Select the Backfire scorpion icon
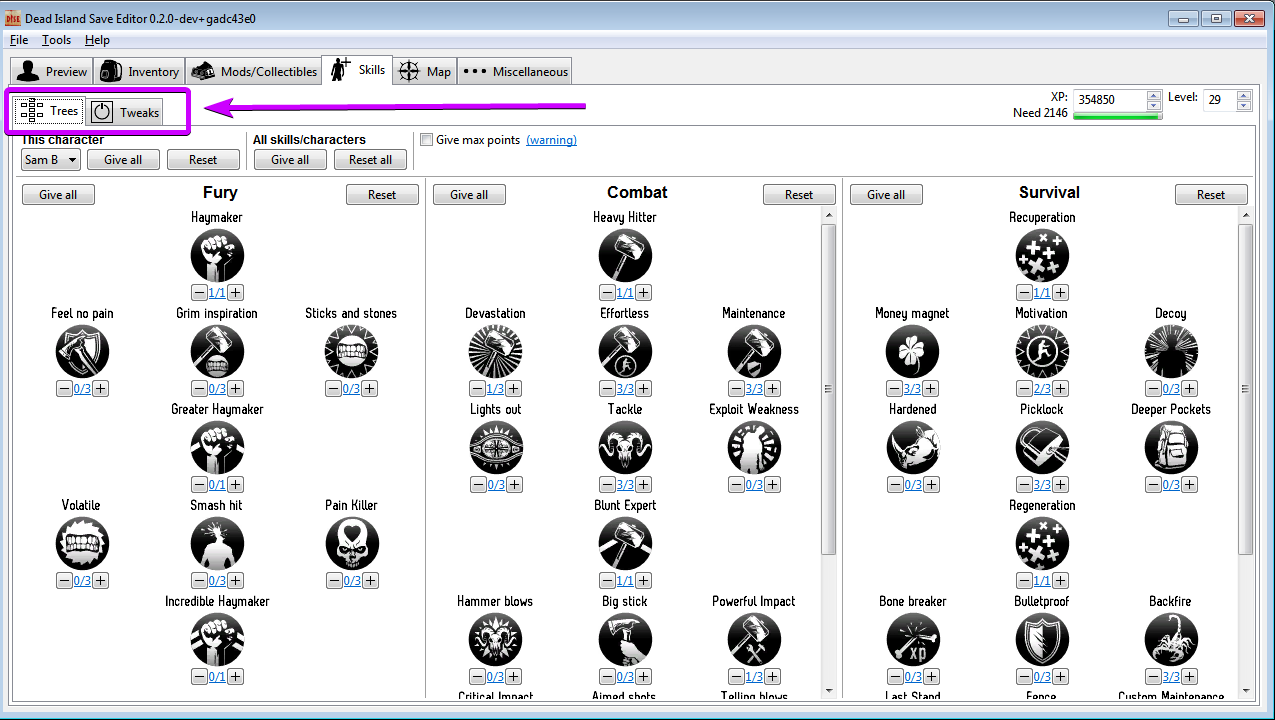The height and width of the screenshot is (720, 1275). point(1171,639)
